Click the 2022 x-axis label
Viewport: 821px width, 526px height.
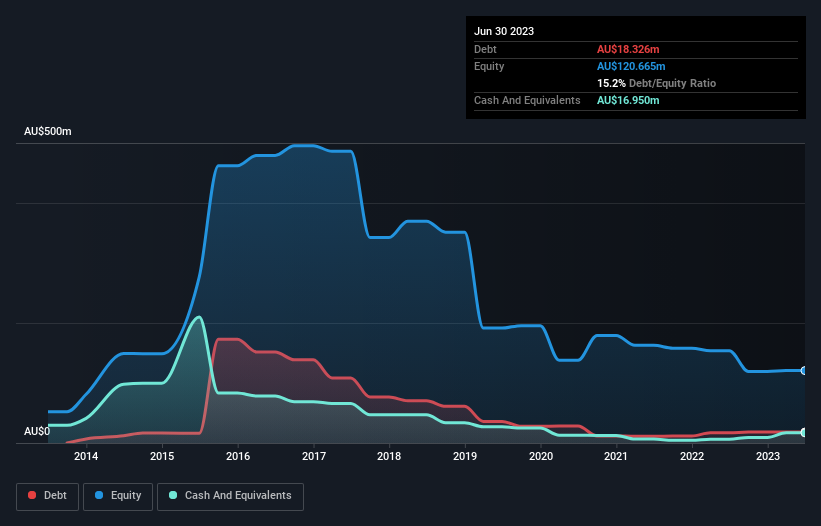coord(692,456)
